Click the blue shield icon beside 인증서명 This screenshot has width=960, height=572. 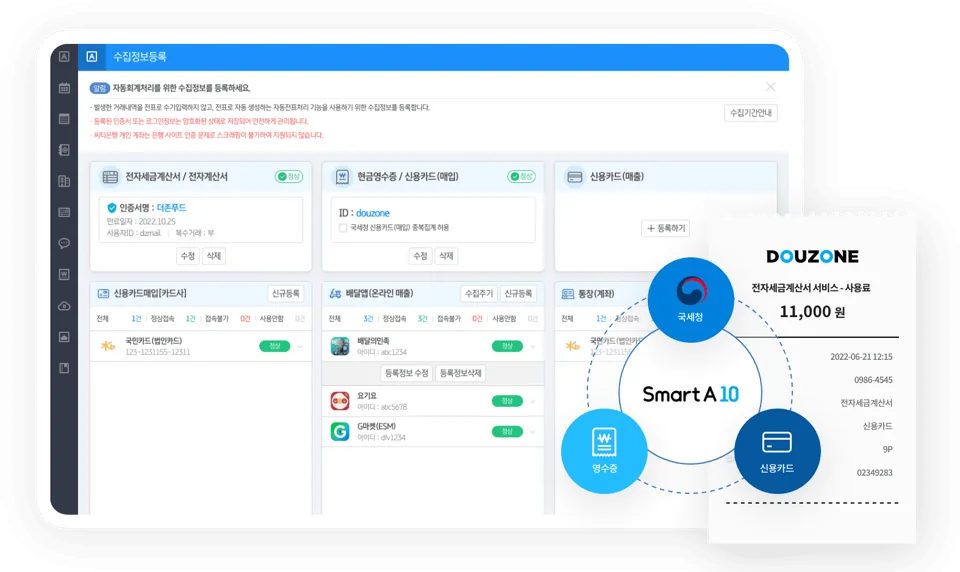[111, 208]
